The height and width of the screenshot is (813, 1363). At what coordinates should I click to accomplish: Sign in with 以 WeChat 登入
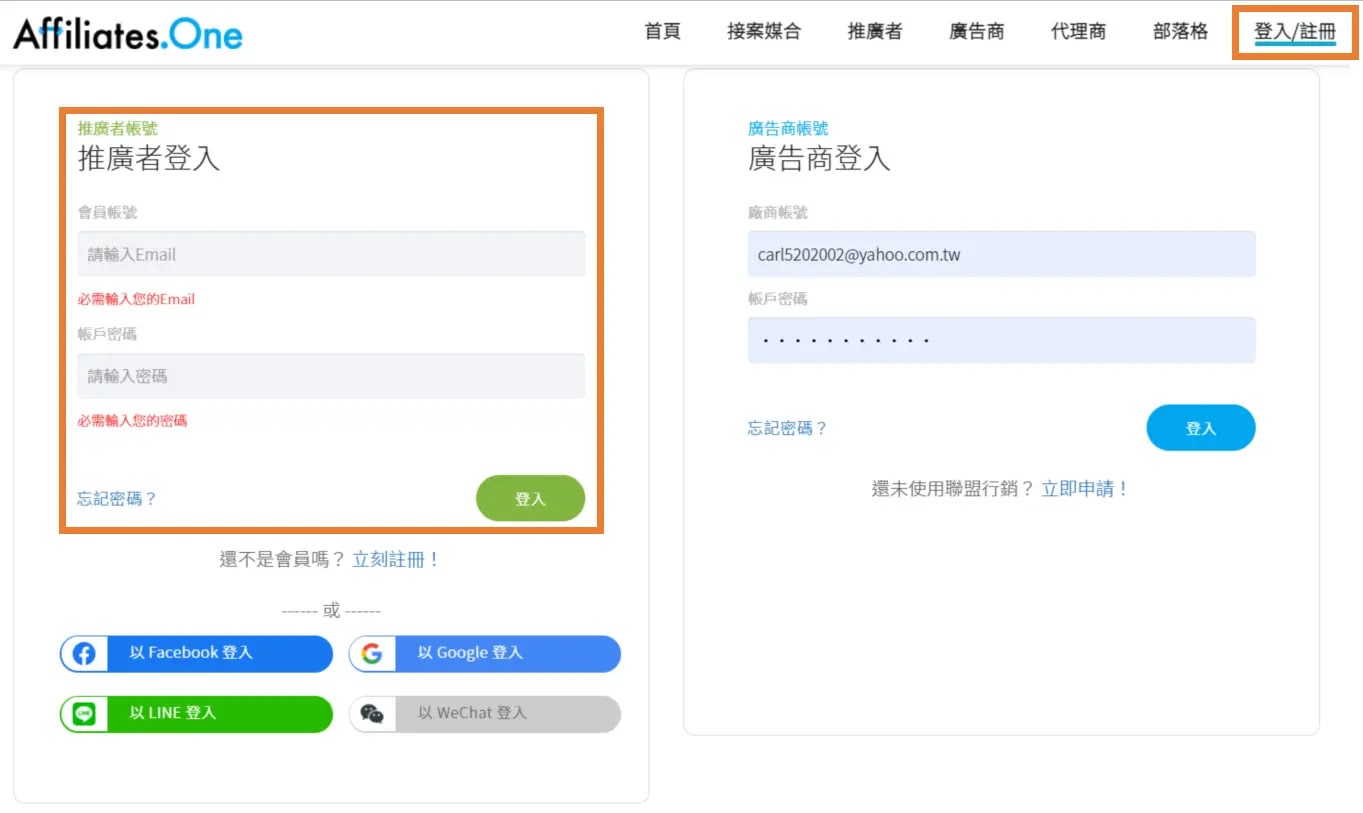coord(484,714)
